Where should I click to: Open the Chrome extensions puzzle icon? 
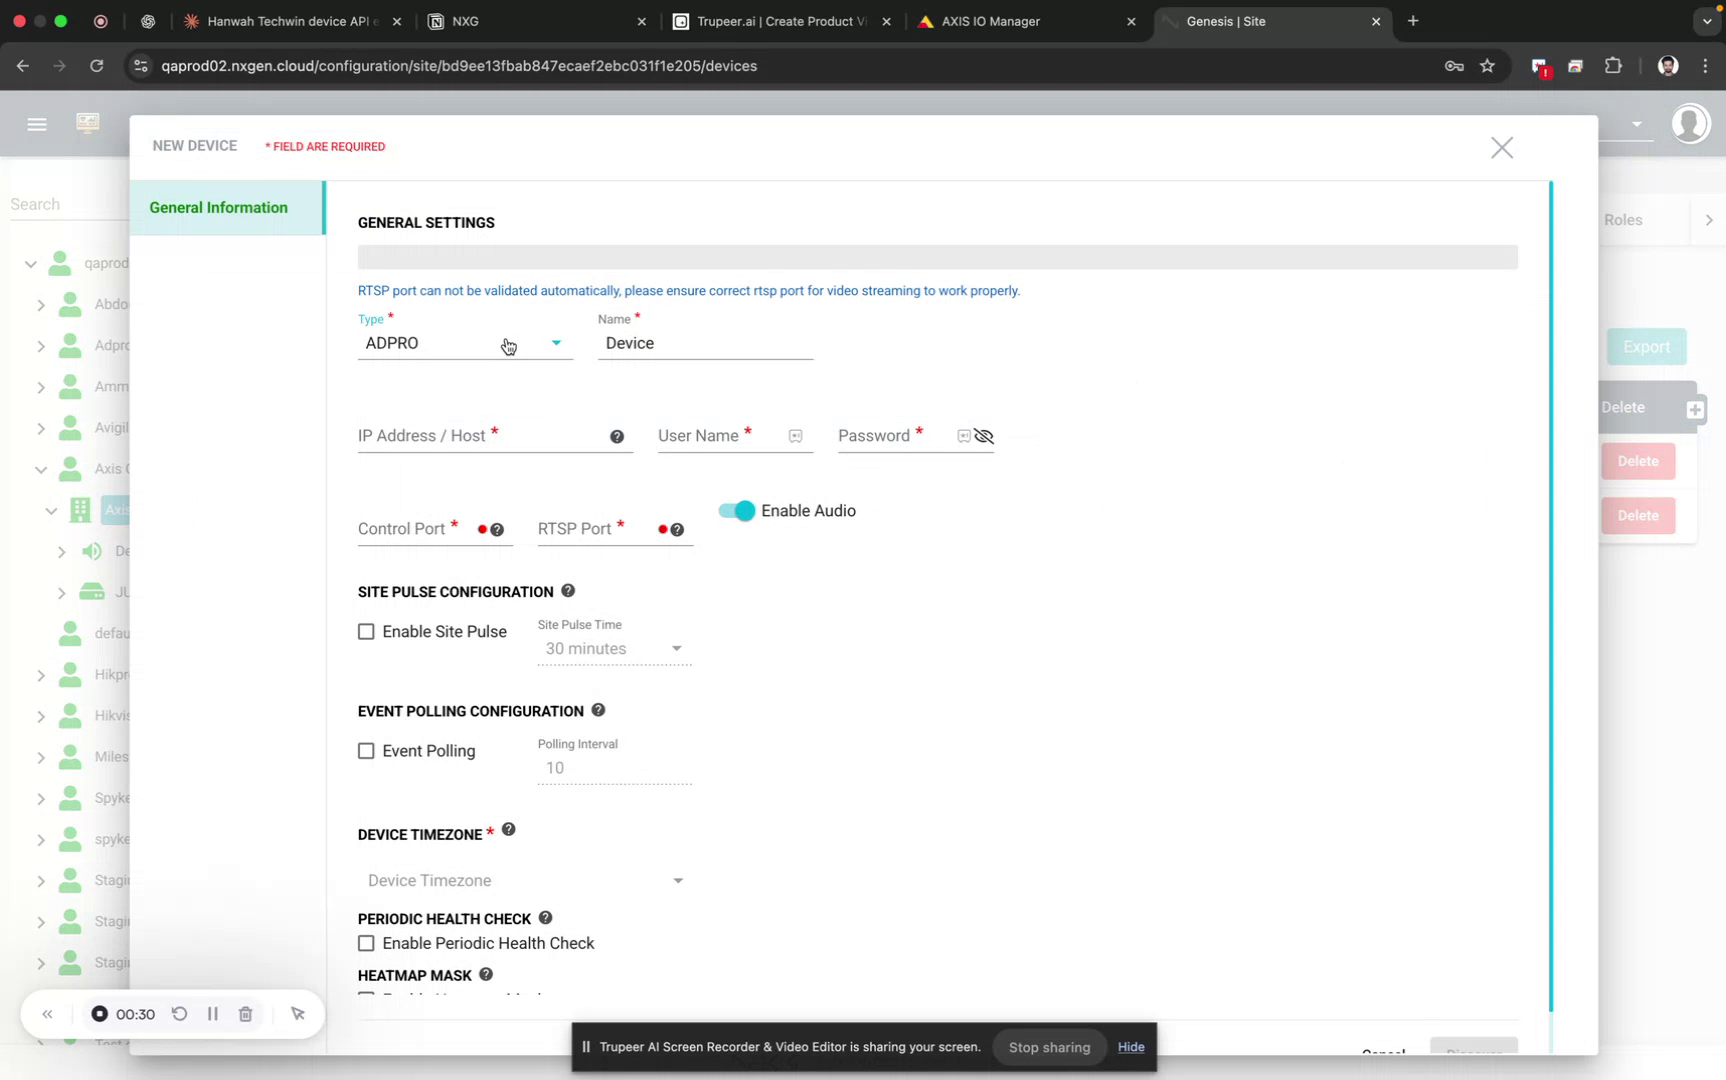pos(1613,66)
